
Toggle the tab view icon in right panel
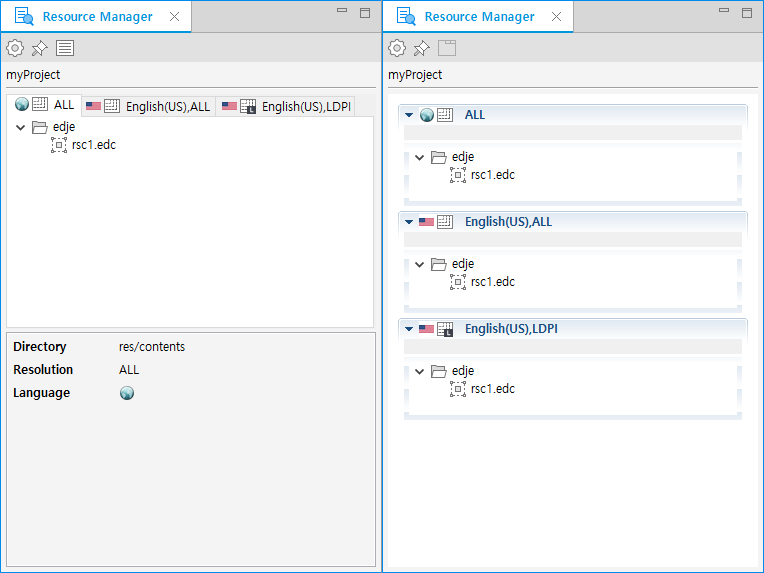tap(447, 48)
